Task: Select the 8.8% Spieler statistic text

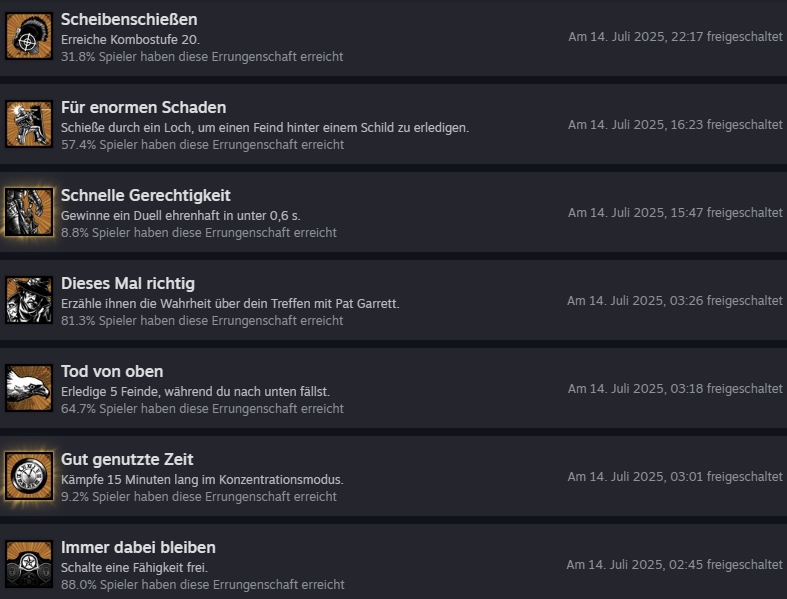Action: [x=199, y=233]
